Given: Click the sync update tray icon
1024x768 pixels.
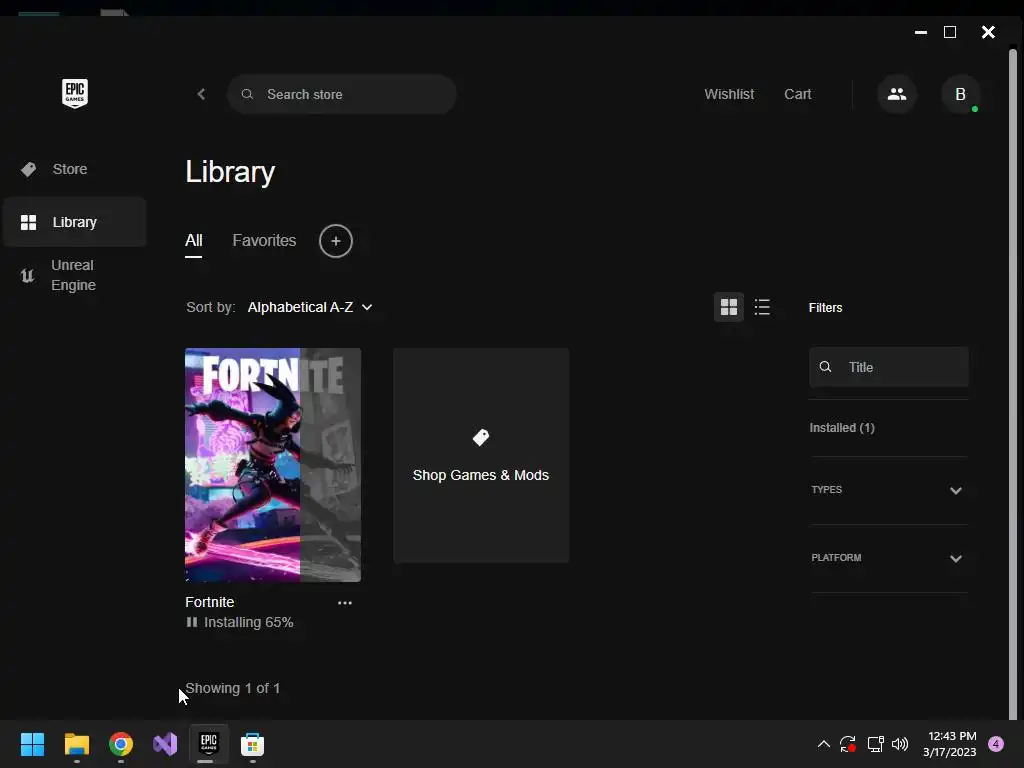Looking at the screenshot, I should [848, 744].
